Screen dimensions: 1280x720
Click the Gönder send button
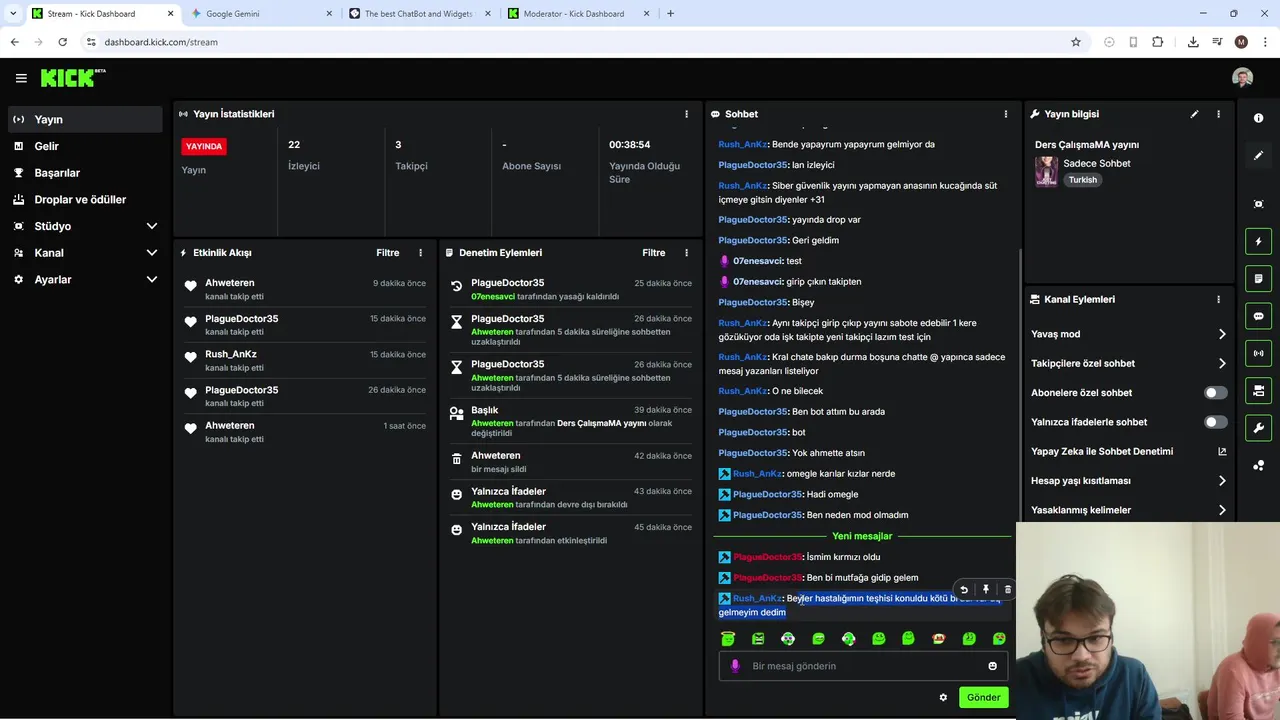click(983, 698)
